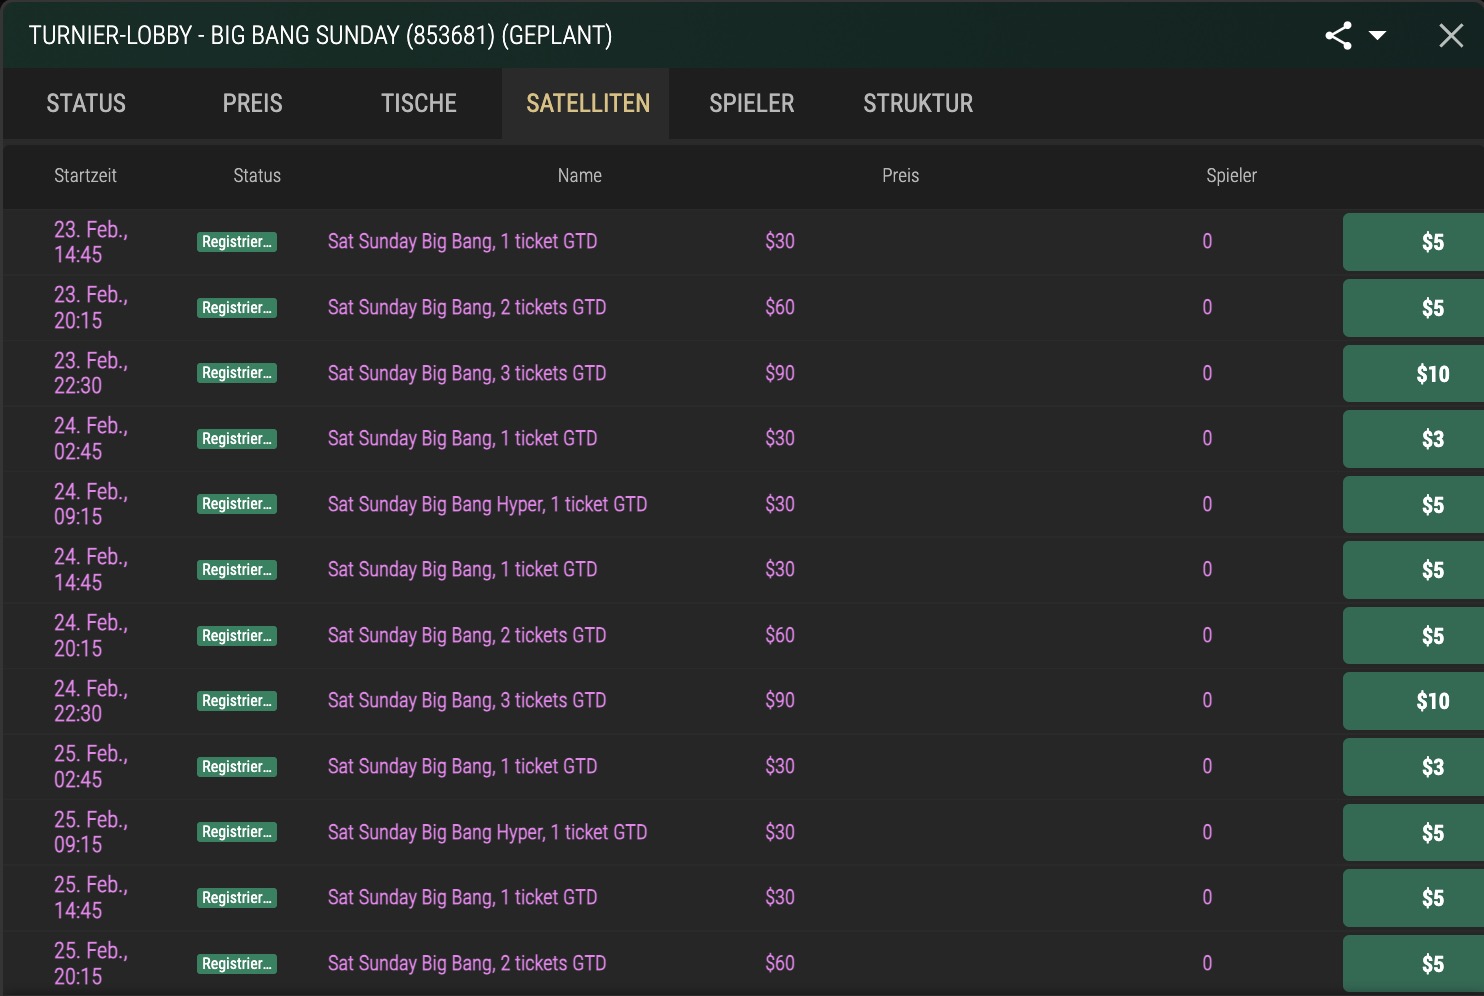This screenshot has height=996, width=1484.
Task: Open the PREIS tab
Action: pos(252,103)
